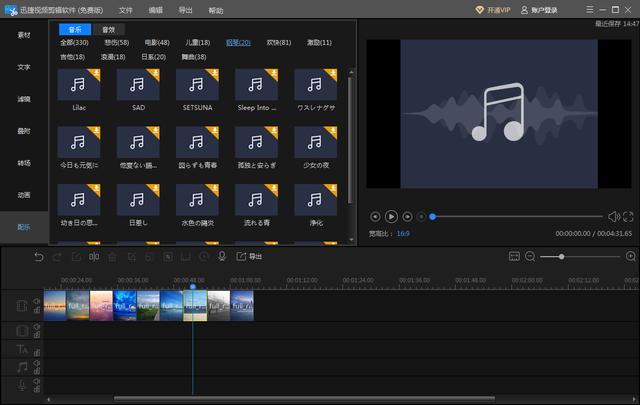Screen dimensions: 640x405
Task: Click the microphone voice-over record icon
Action: coord(222,257)
